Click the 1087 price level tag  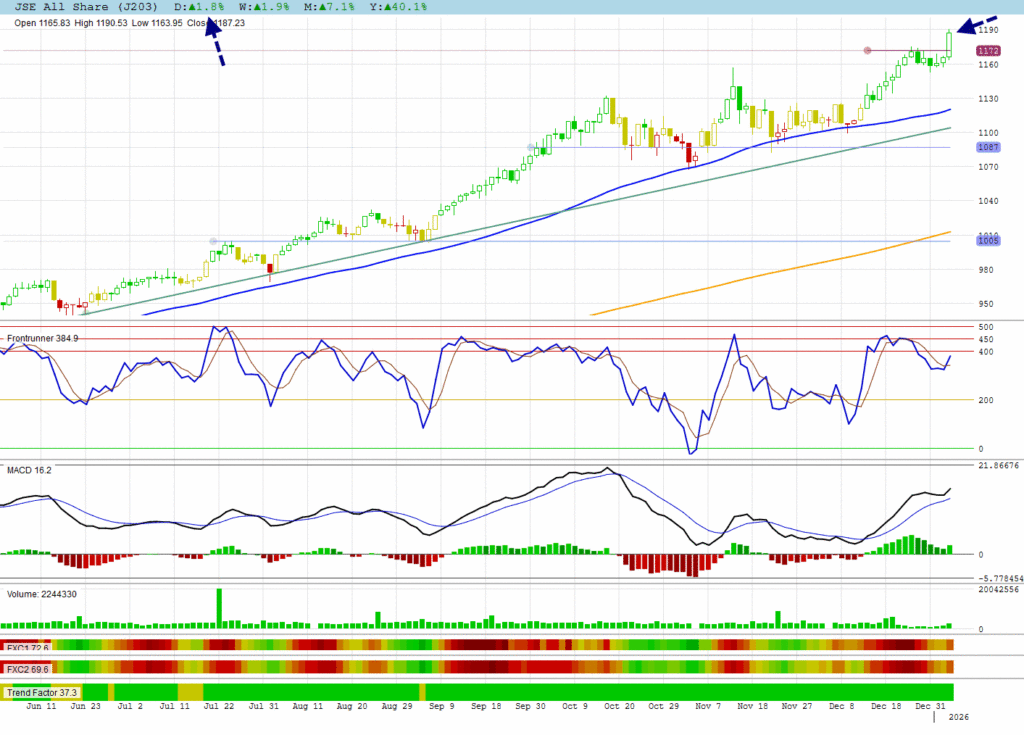[x=988, y=147]
